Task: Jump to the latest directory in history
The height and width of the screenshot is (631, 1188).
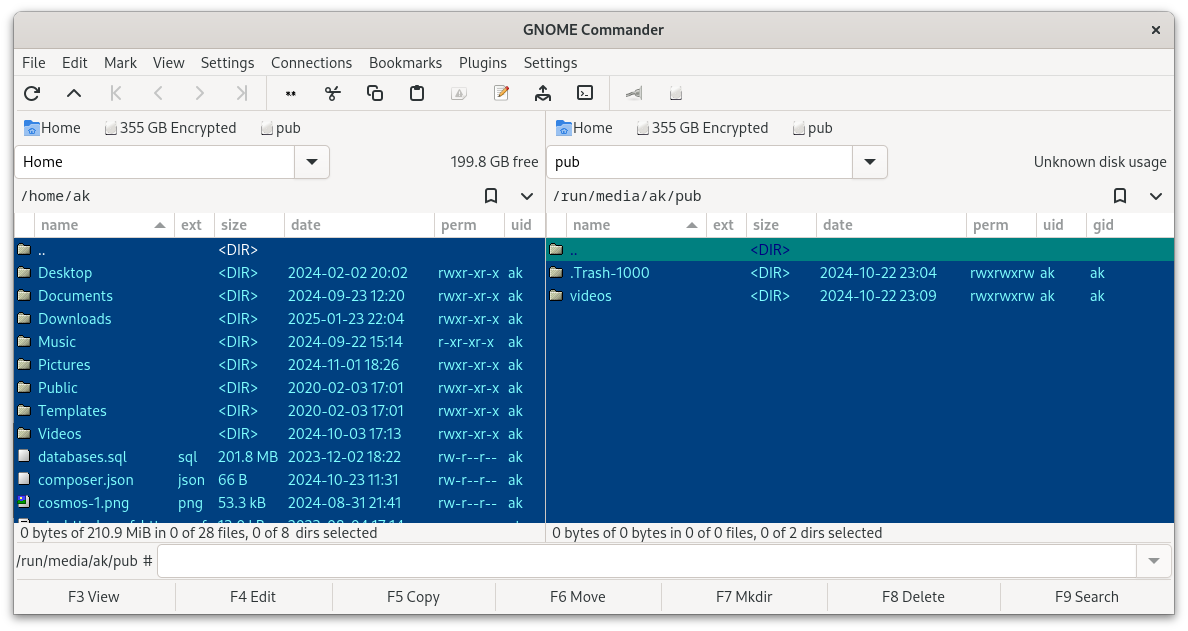Action: (242, 93)
